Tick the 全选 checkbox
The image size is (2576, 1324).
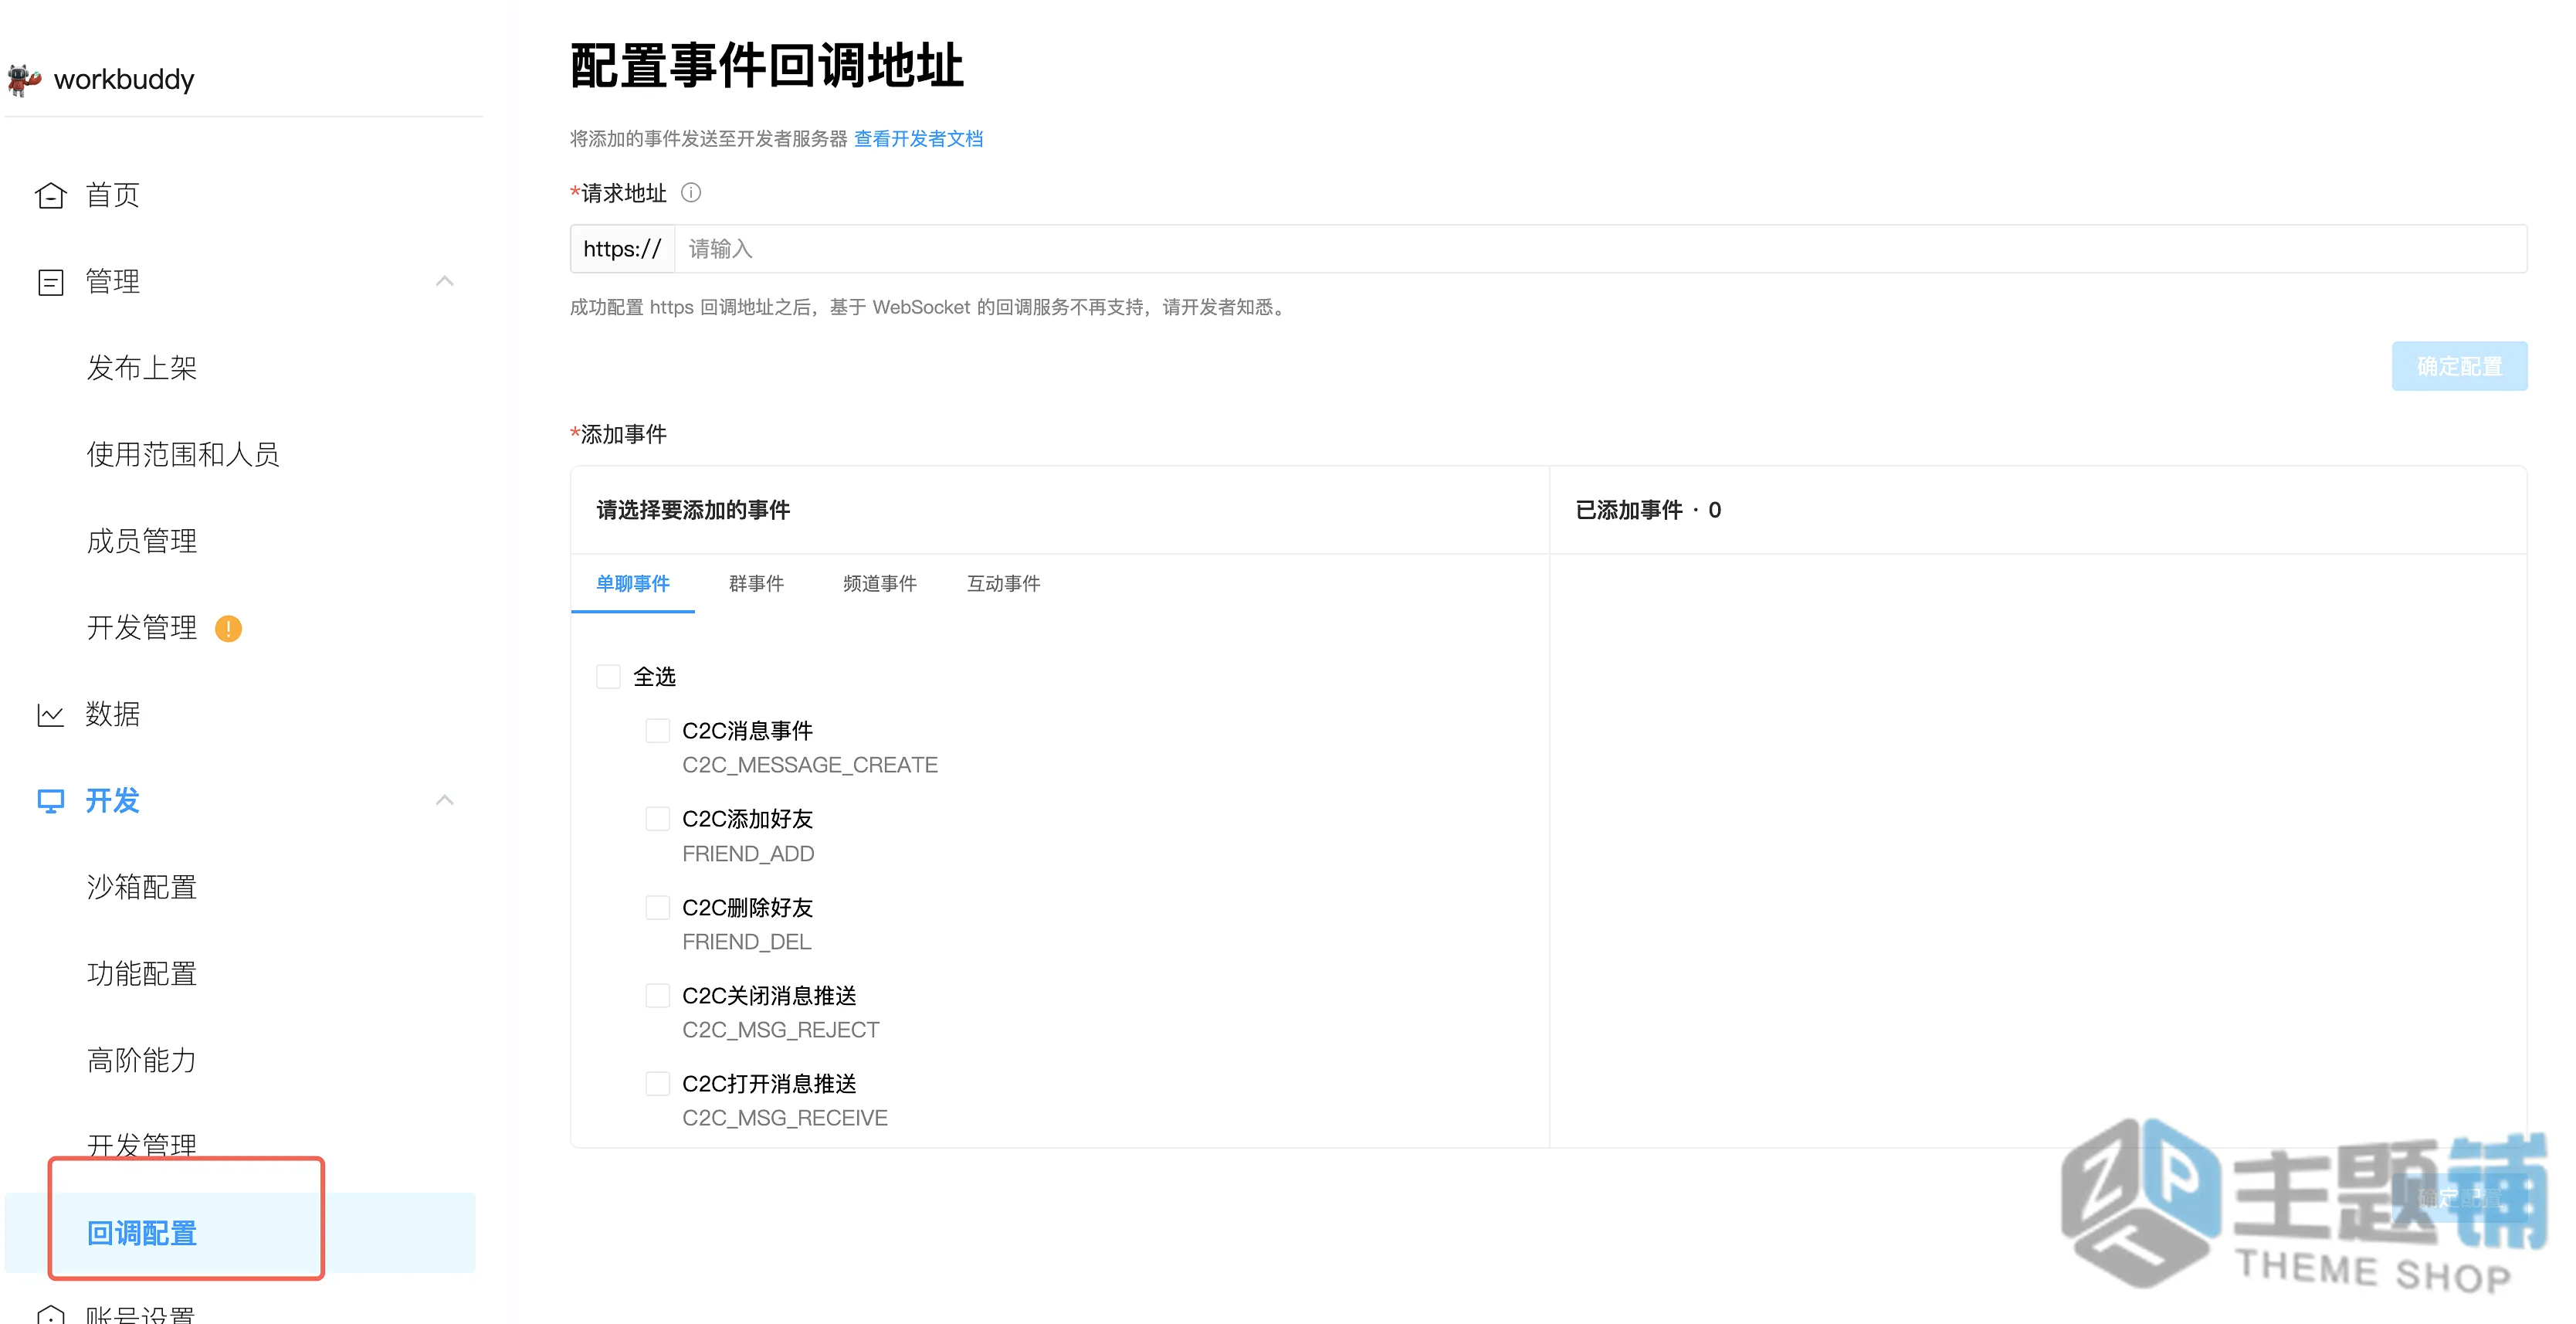pyautogui.click(x=608, y=677)
